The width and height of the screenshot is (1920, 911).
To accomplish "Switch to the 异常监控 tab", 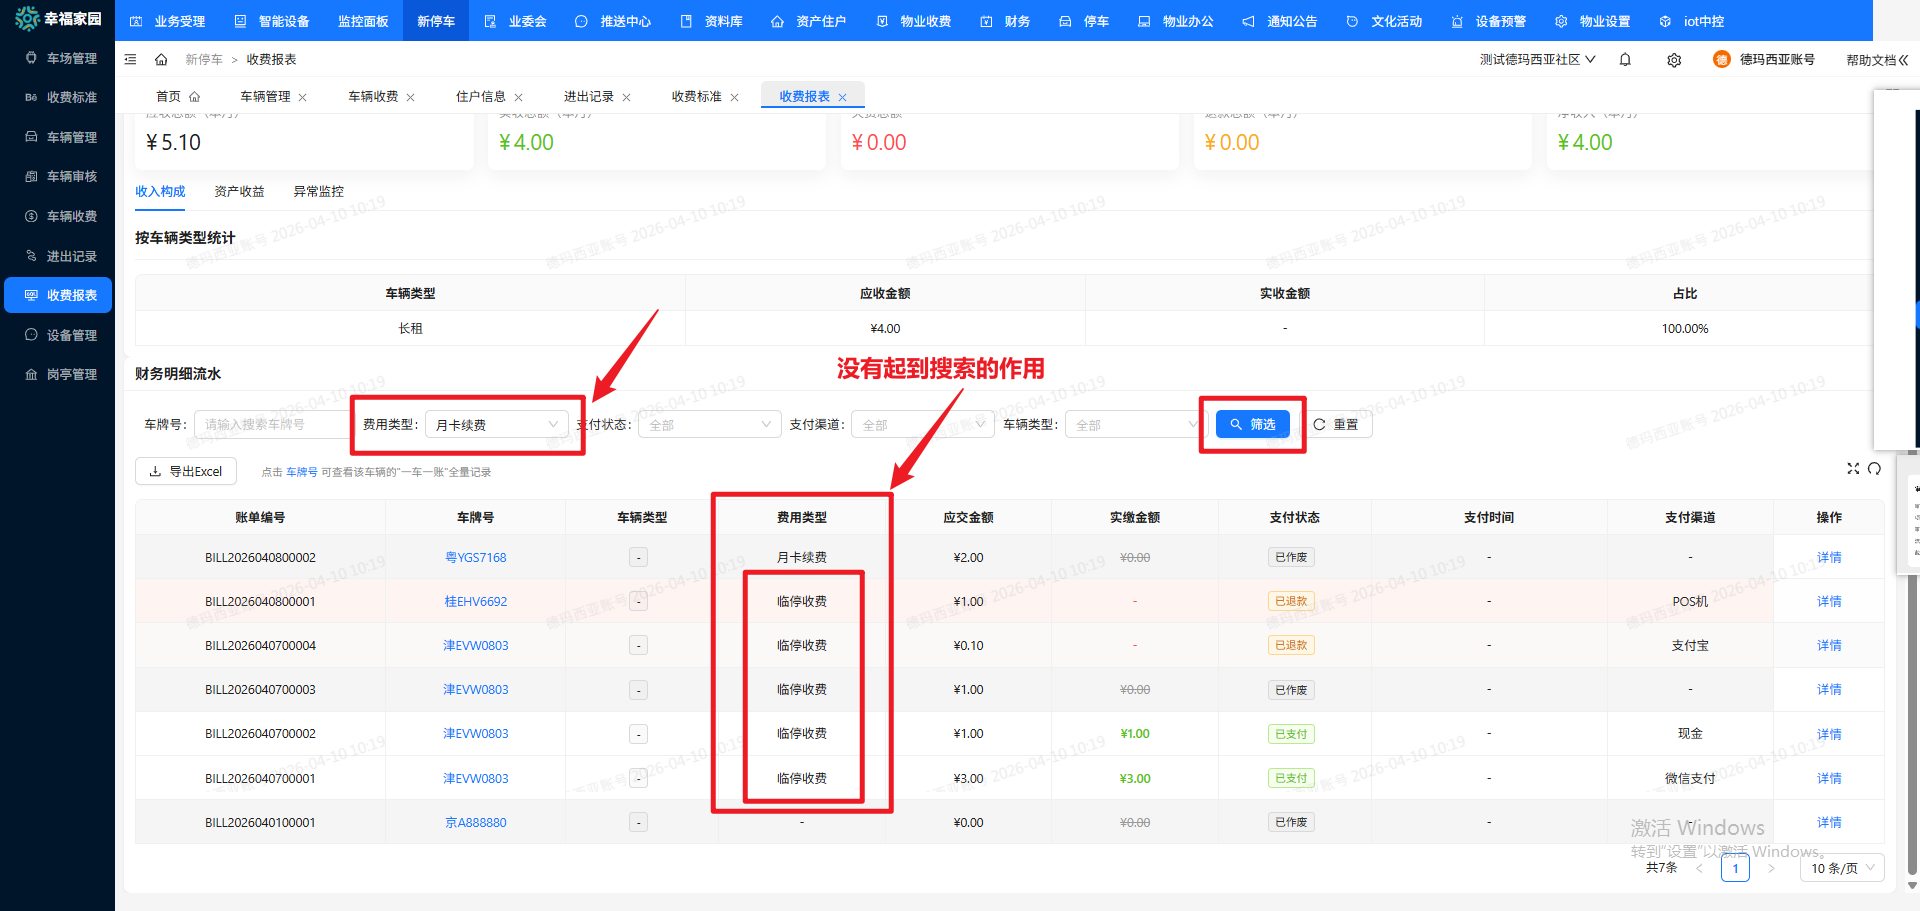I will click(x=318, y=191).
